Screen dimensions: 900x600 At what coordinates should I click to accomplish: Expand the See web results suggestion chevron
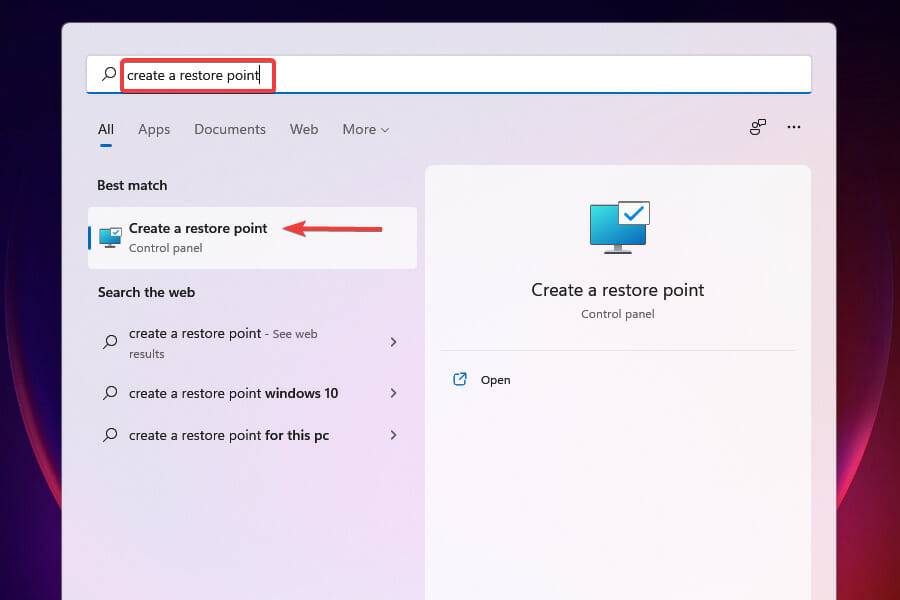click(393, 342)
